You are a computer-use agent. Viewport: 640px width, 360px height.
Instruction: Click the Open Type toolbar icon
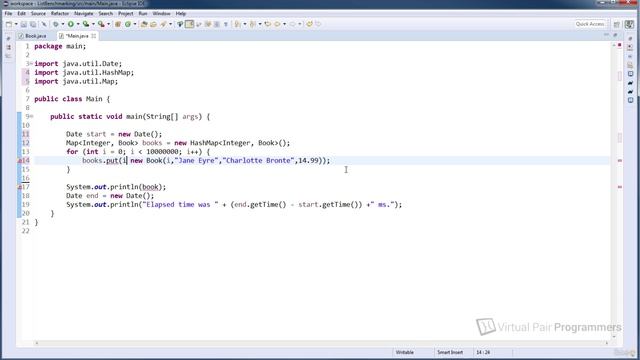[x=144, y=24]
